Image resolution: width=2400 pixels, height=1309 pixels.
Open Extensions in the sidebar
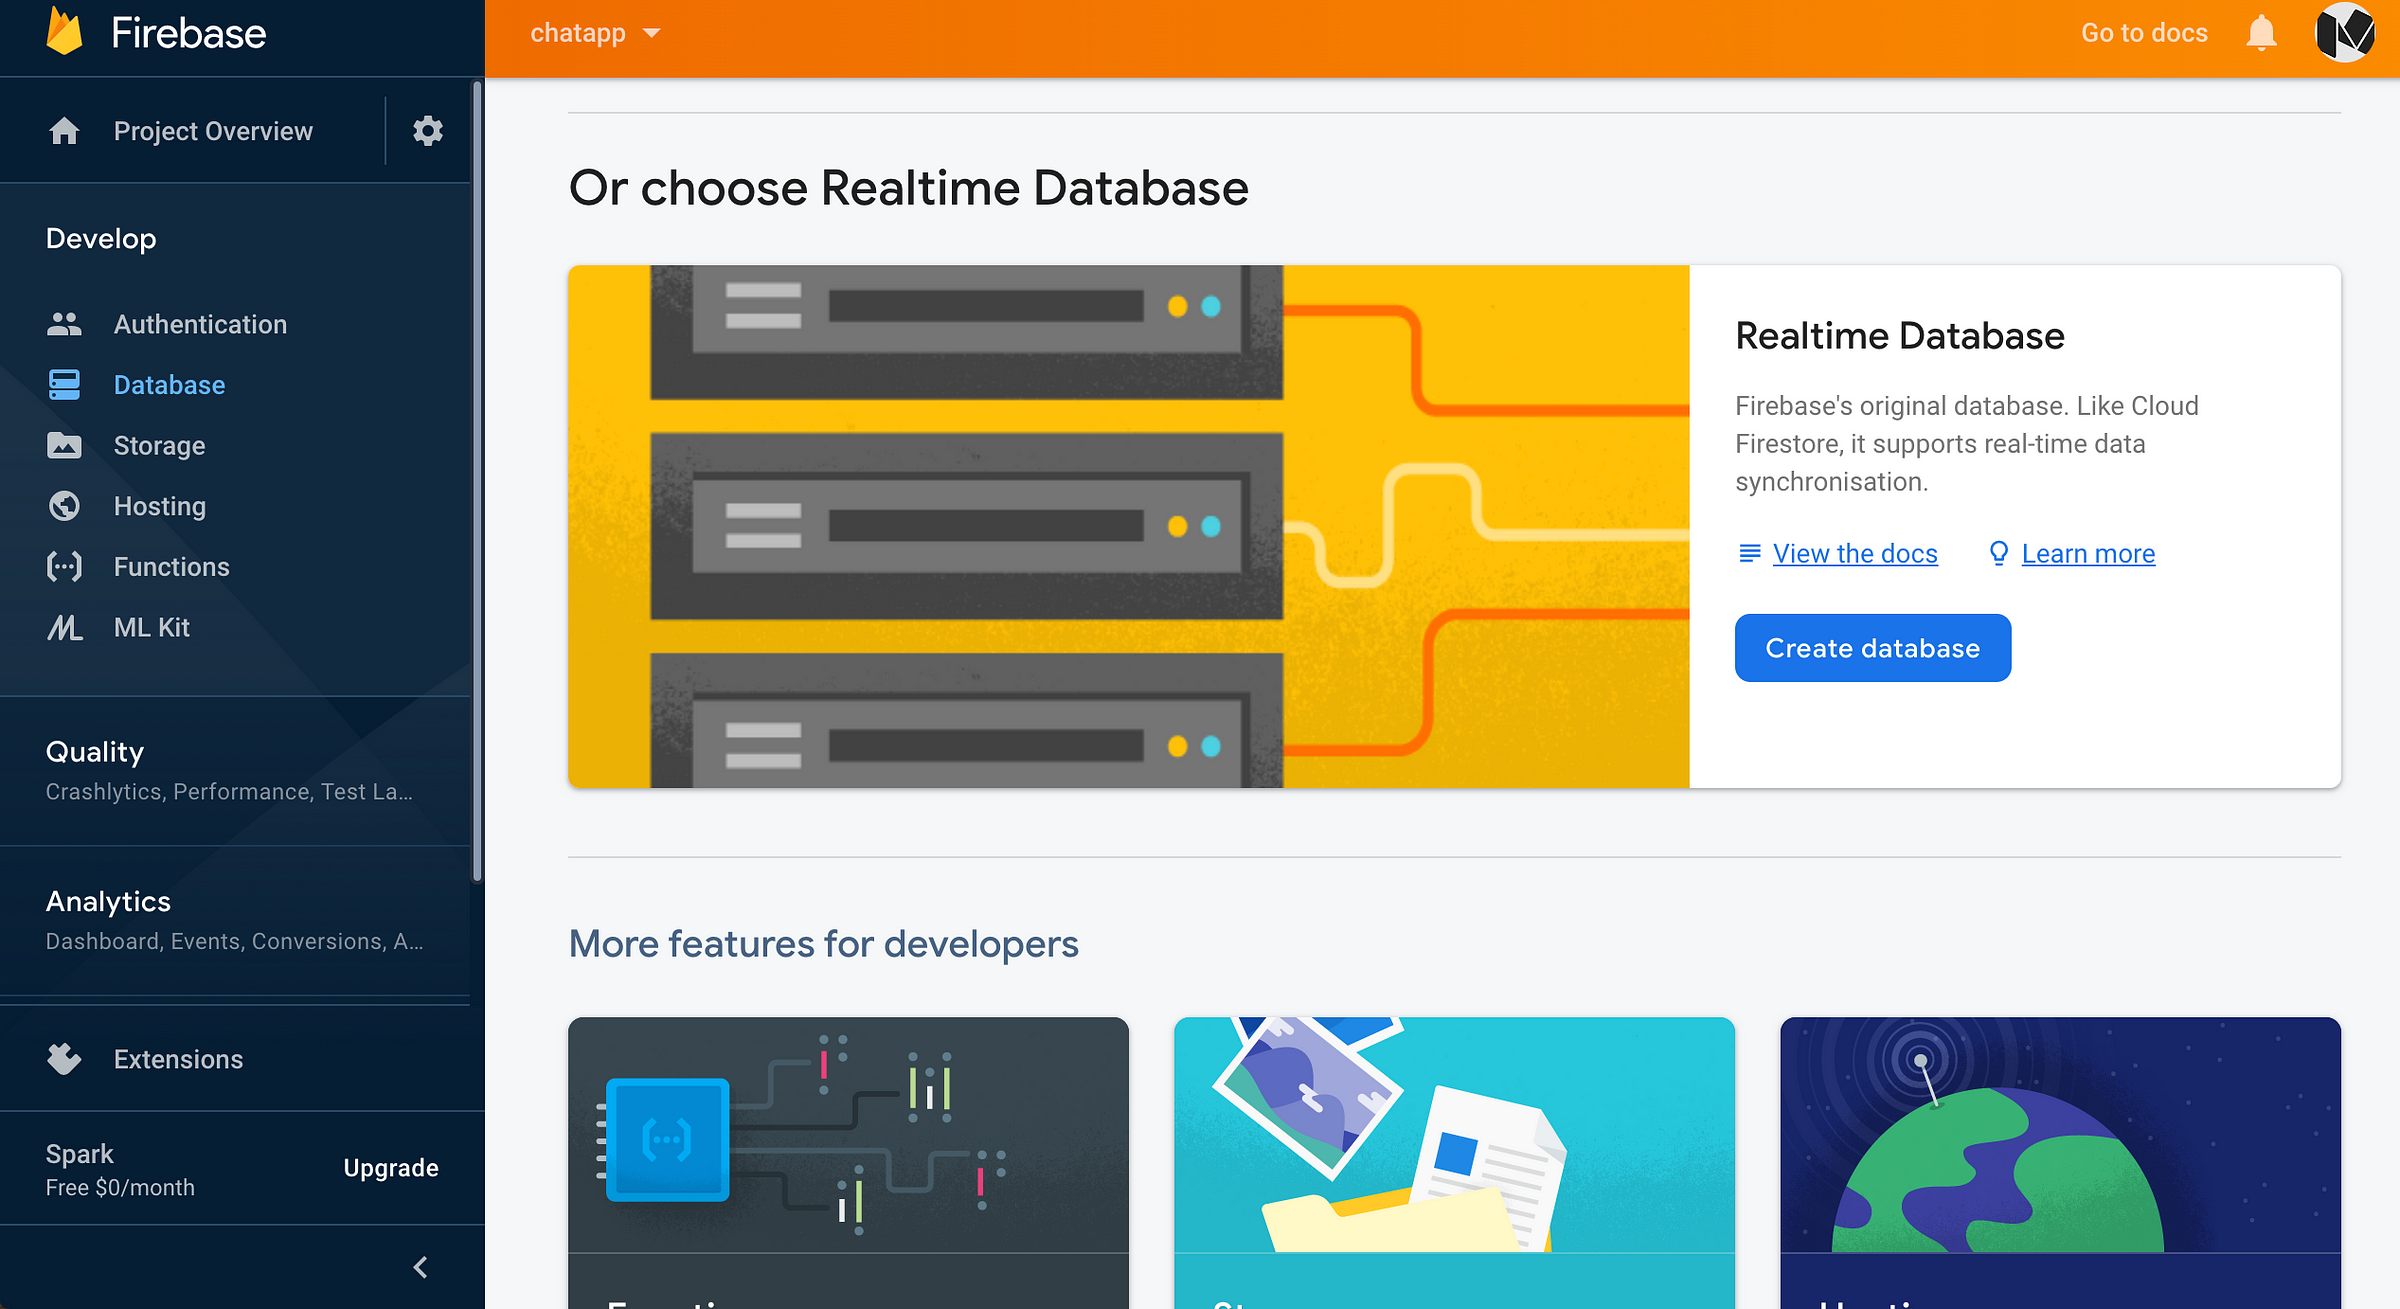(178, 1059)
